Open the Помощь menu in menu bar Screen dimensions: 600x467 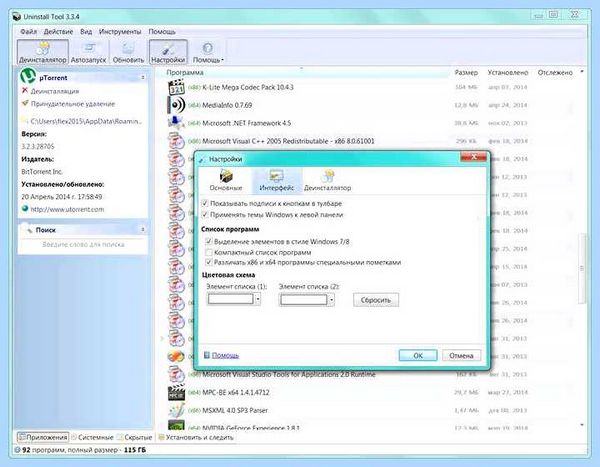(x=162, y=31)
